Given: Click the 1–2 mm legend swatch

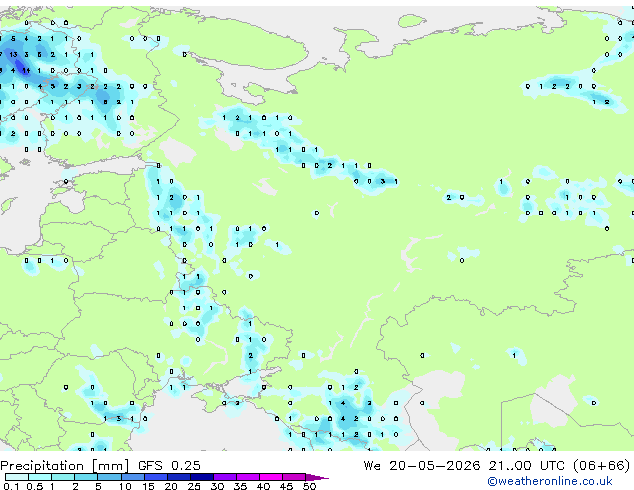Looking at the screenshot, I should pyautogui.click(x=63, y=477).
